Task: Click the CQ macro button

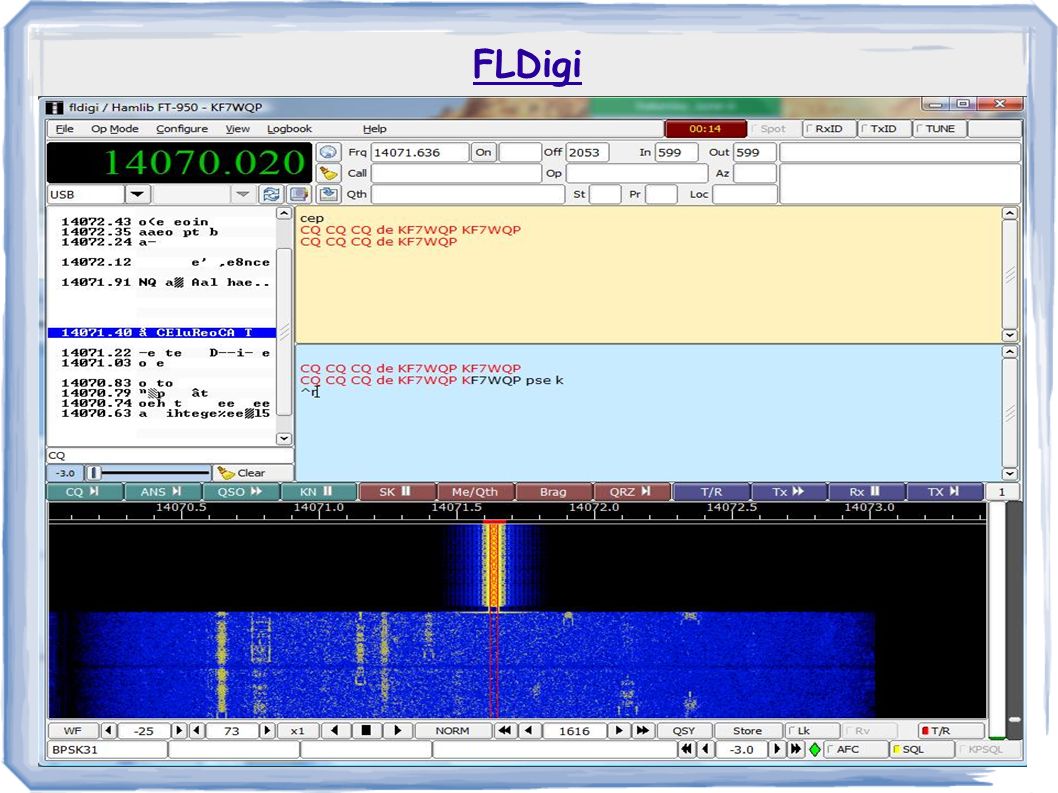Action: 84,491
